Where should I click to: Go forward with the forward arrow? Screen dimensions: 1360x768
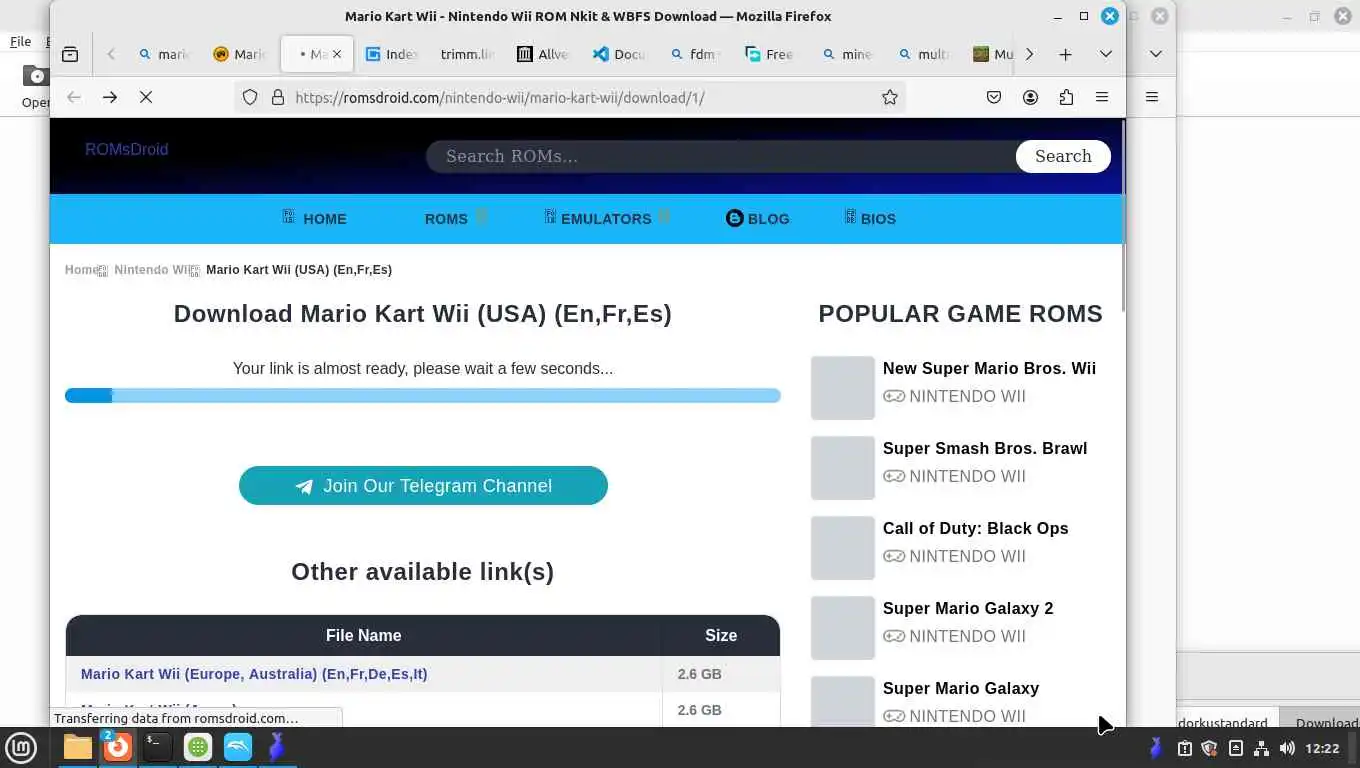point(110,97)
